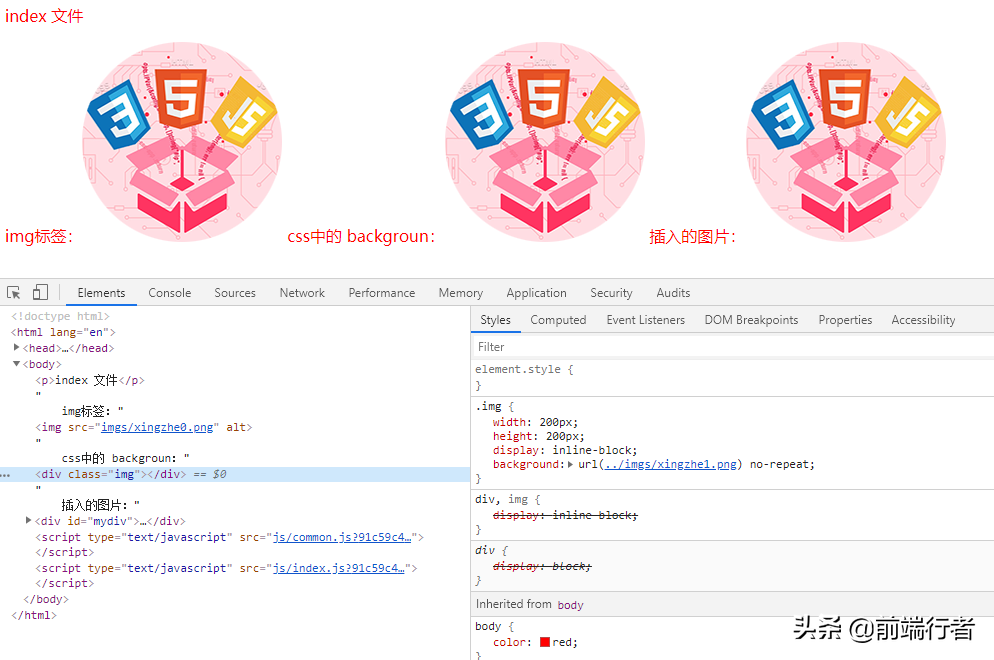Click the three-dots actions beside selected node
Screen dimensions: 994x660
click(6, 474)
